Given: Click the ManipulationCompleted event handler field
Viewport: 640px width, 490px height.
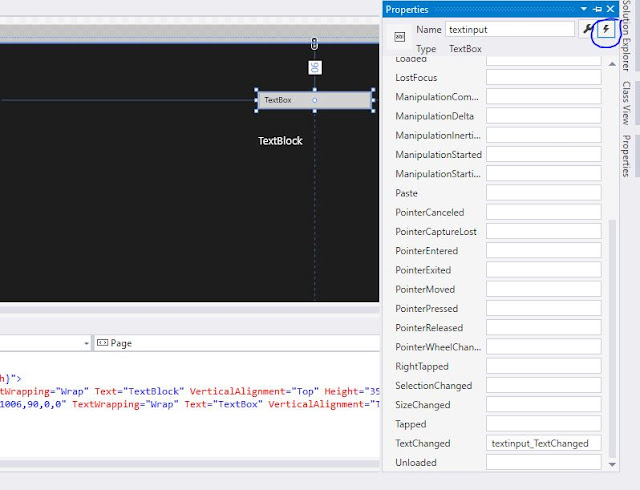Looking at the screenshot, I should coord(544,96).
